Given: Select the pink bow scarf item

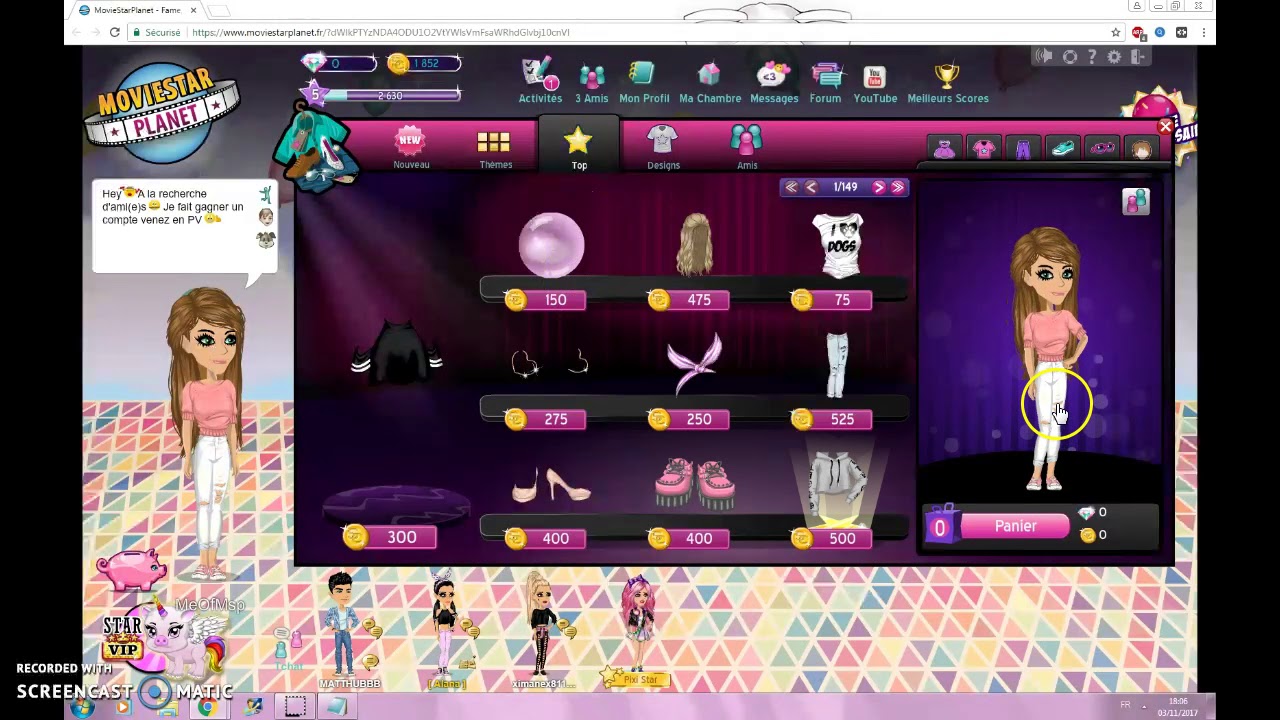Looking at the screenshot, I should 695,364.
